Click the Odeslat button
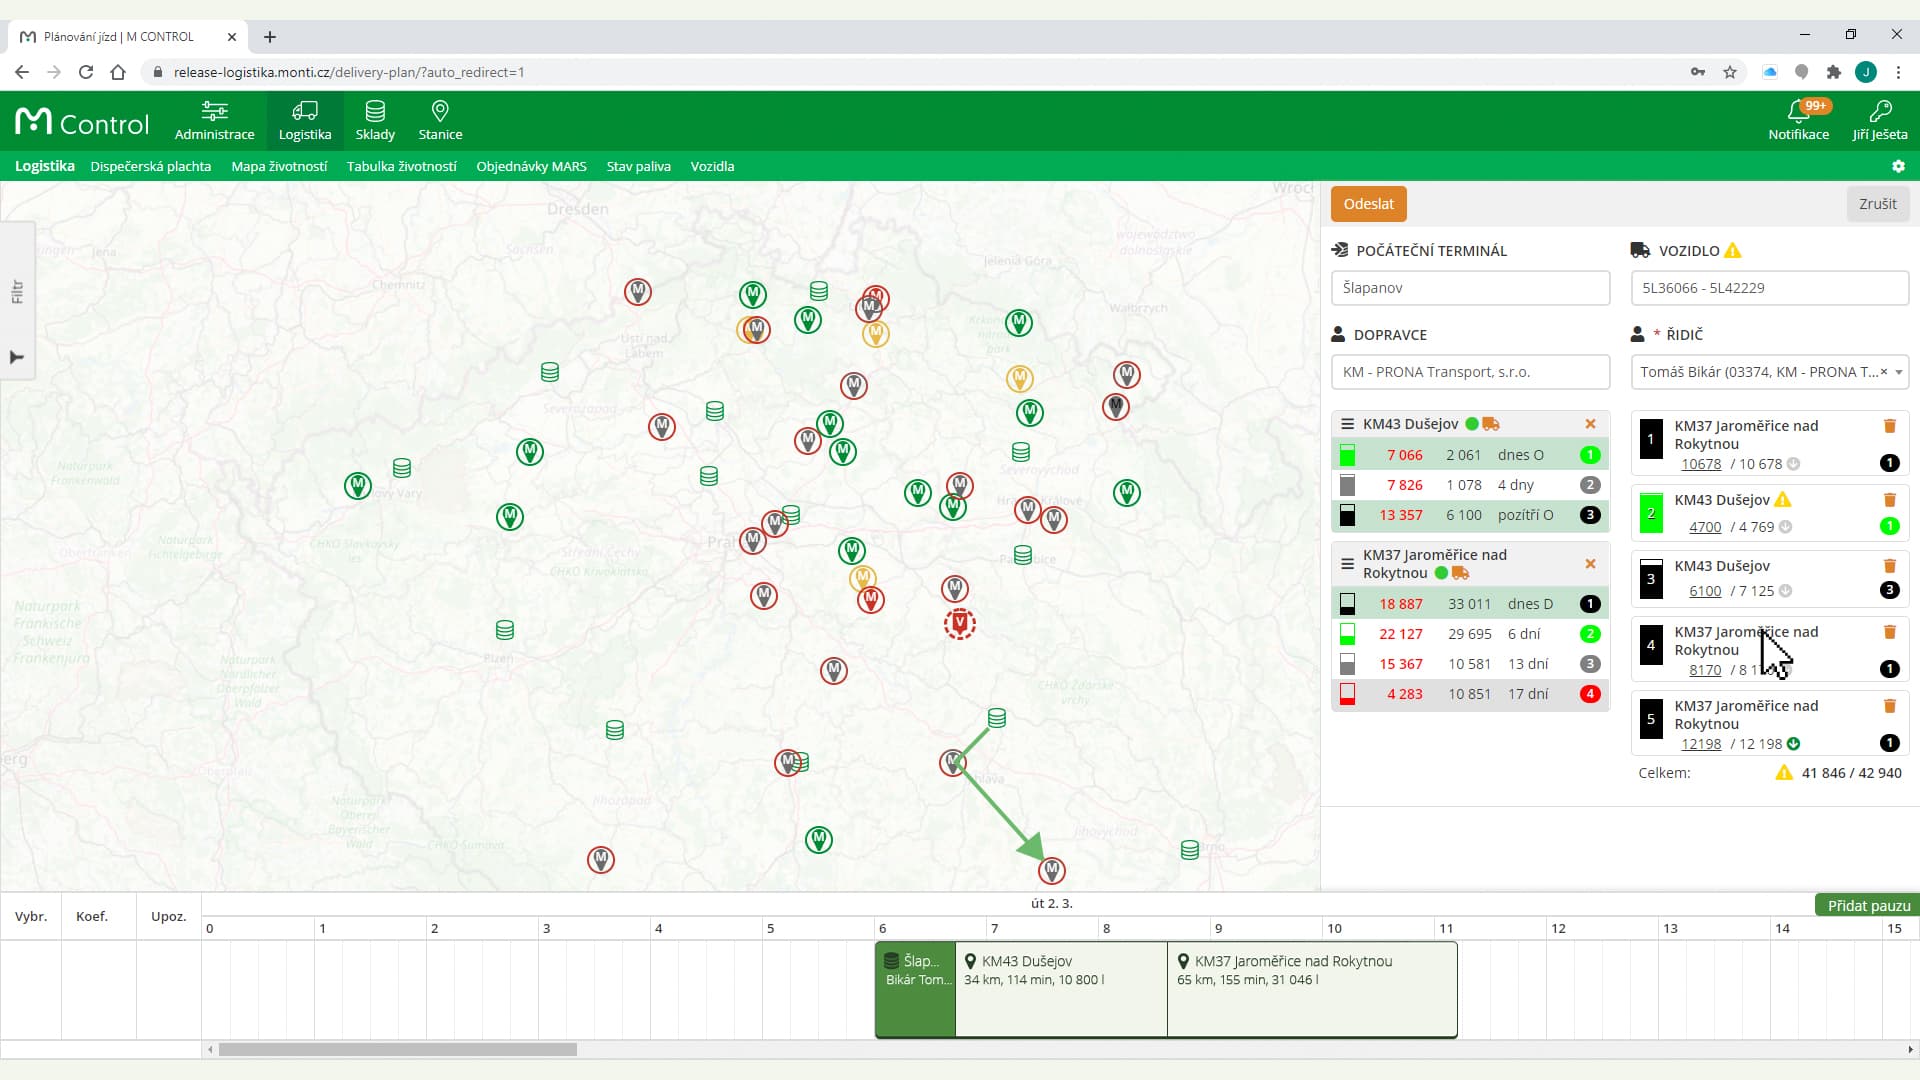Viewport: 1920px width, 1080px height. (1368, 204)
